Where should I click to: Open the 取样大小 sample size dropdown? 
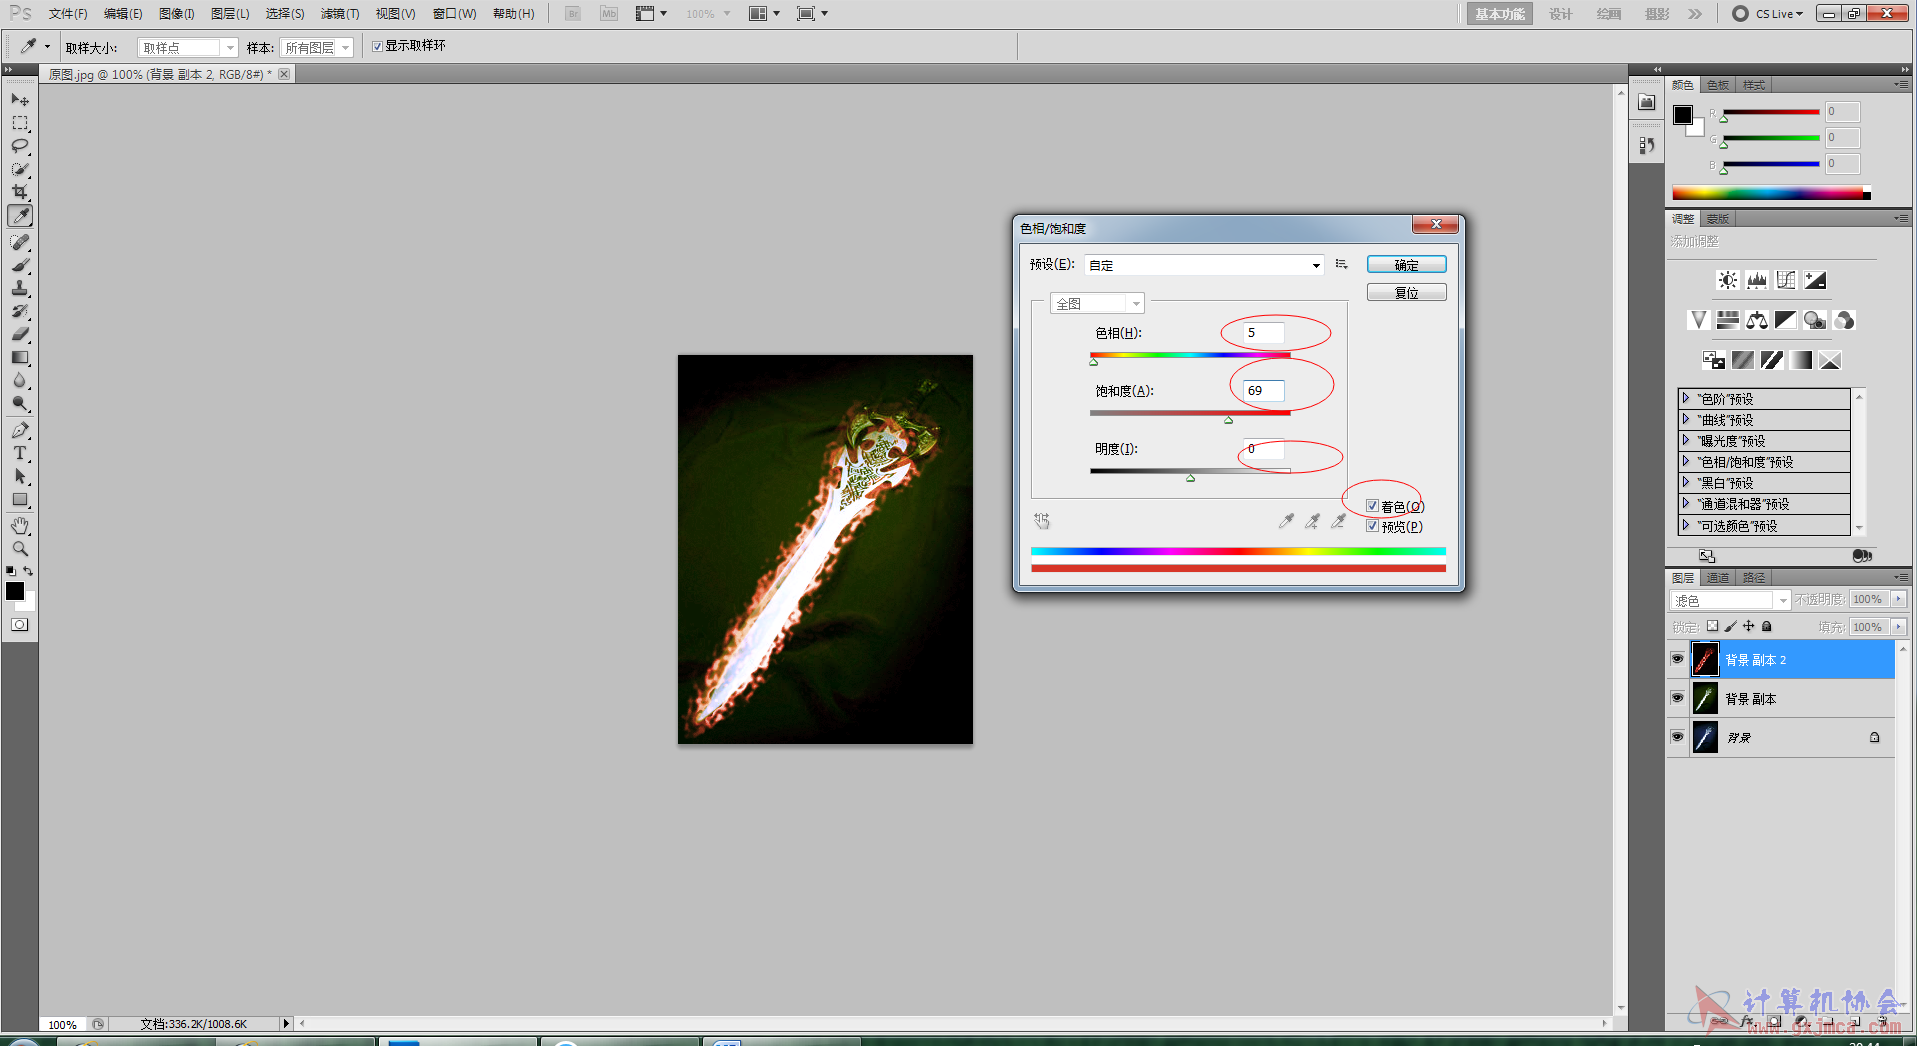[188, 47]
